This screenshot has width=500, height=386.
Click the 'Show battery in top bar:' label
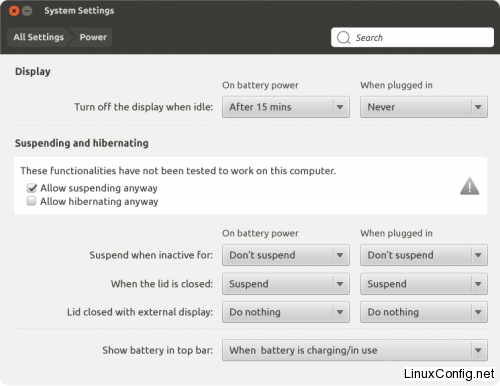157,350
